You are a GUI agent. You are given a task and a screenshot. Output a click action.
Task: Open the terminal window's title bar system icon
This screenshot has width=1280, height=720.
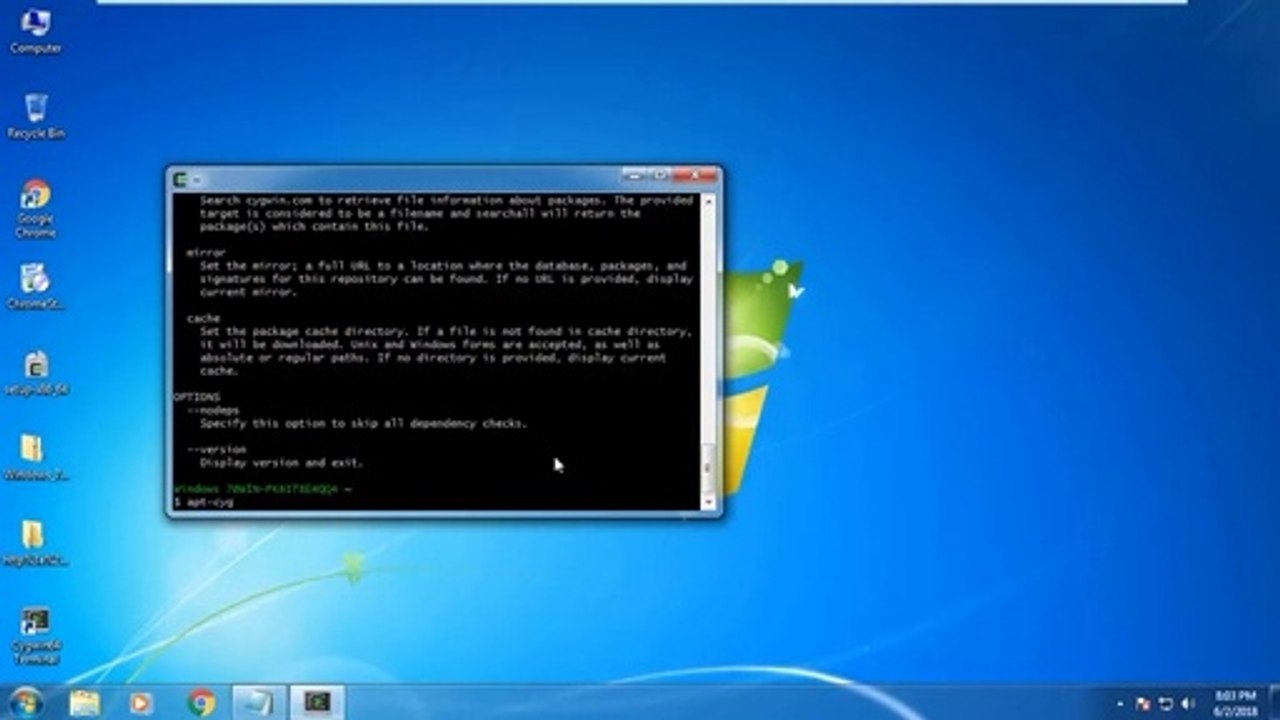(x=180, y=180)
